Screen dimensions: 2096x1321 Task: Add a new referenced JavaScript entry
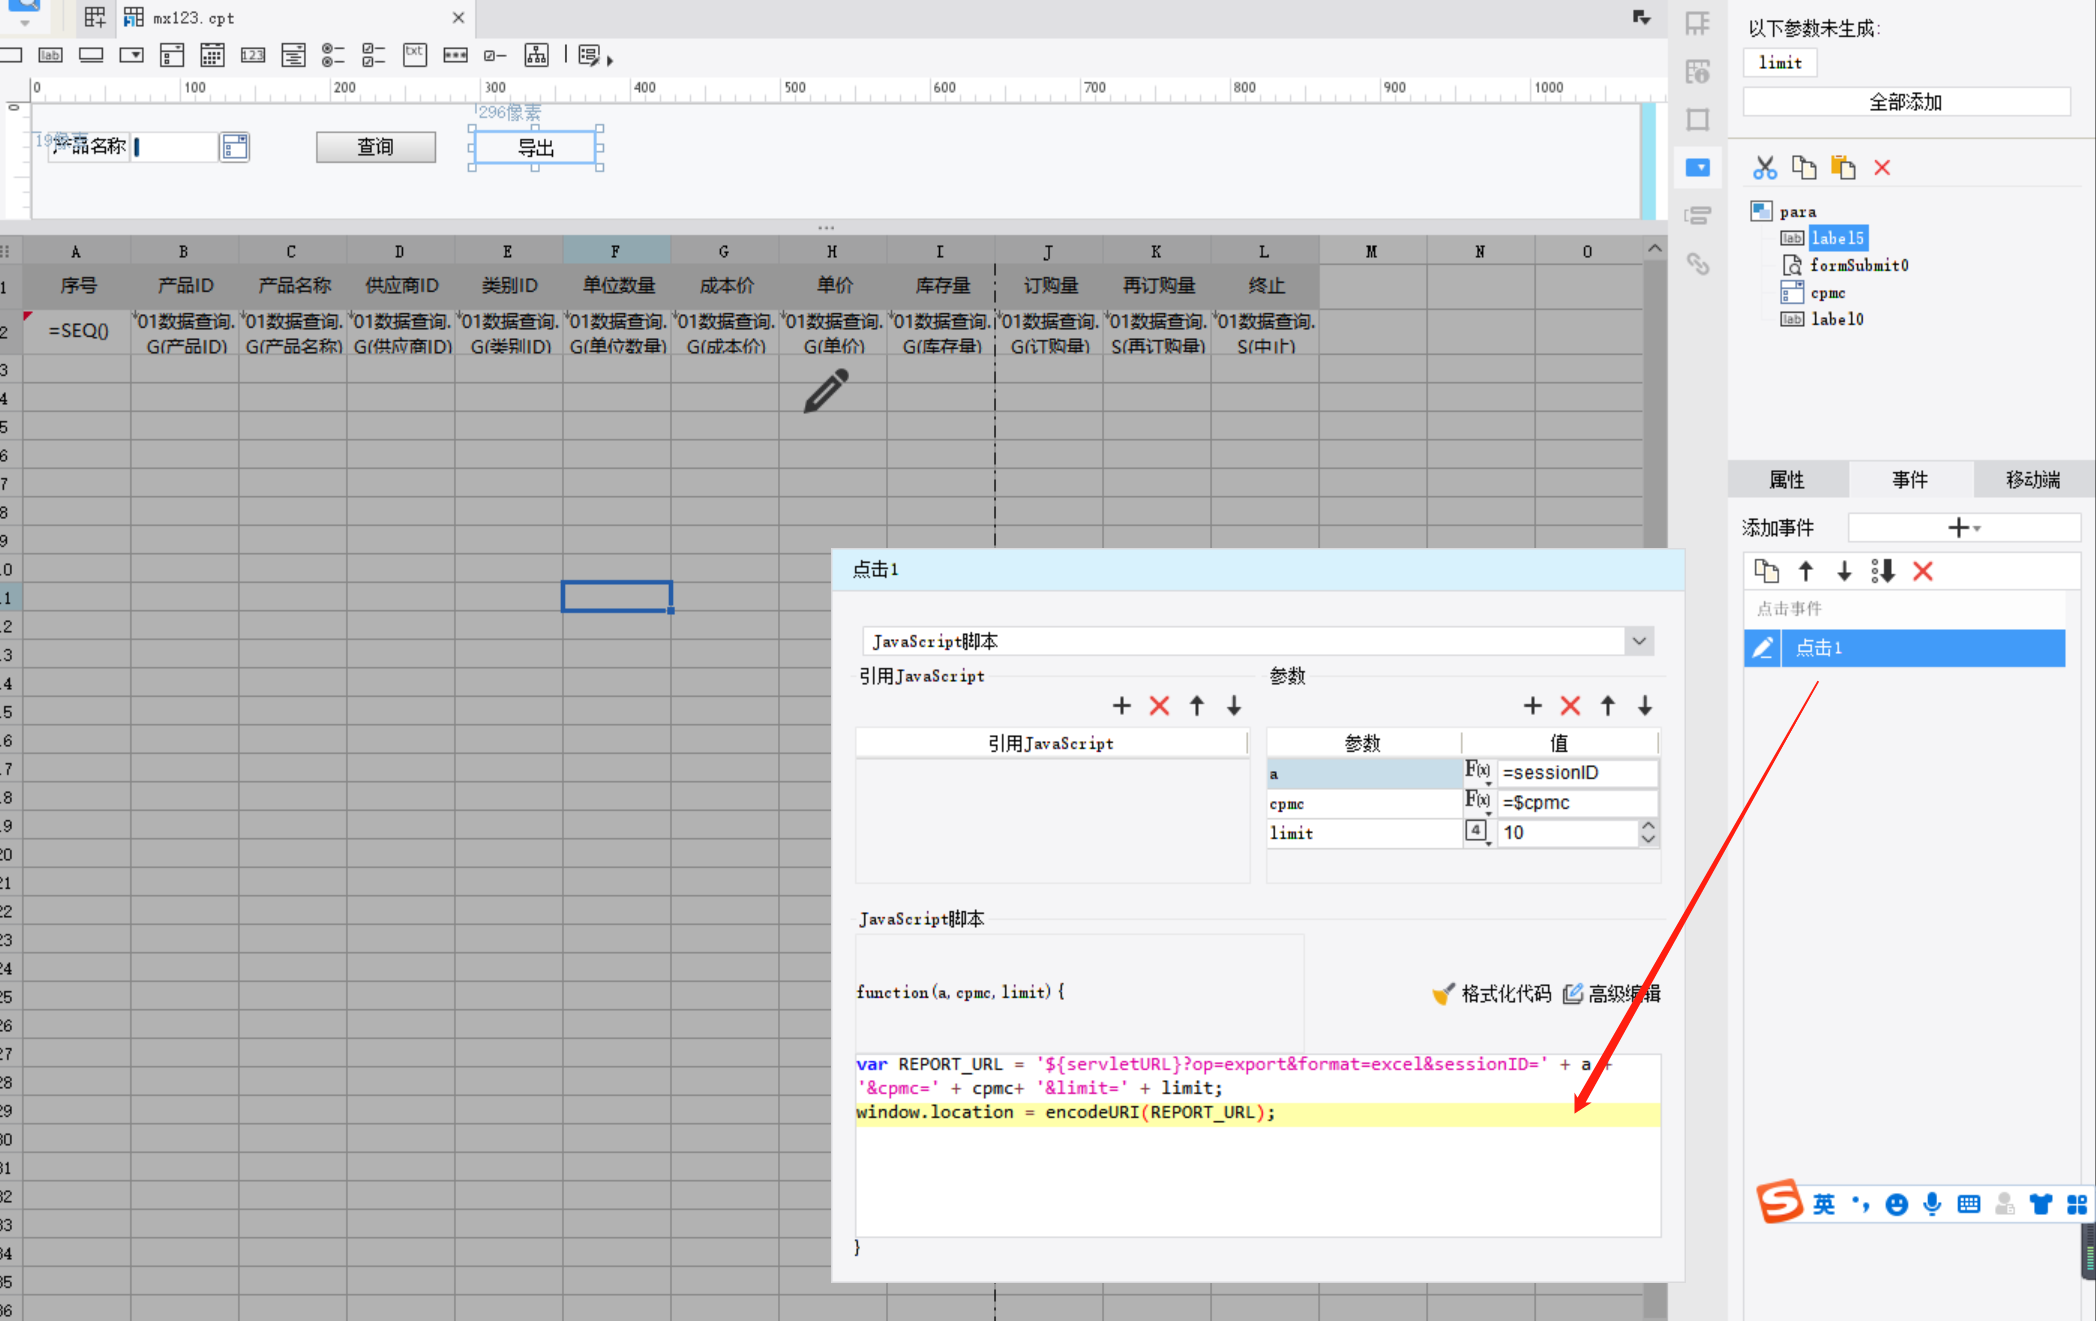tap(1122, 706)
